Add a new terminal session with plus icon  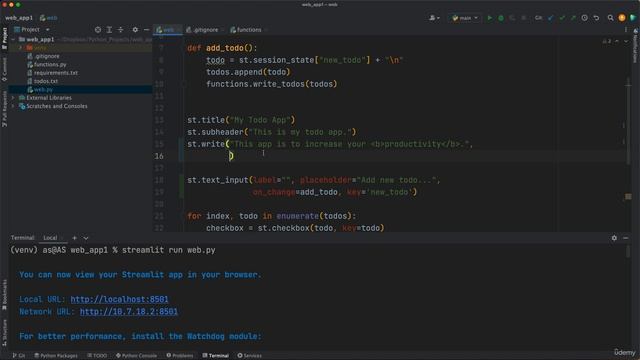coord(74,238)
